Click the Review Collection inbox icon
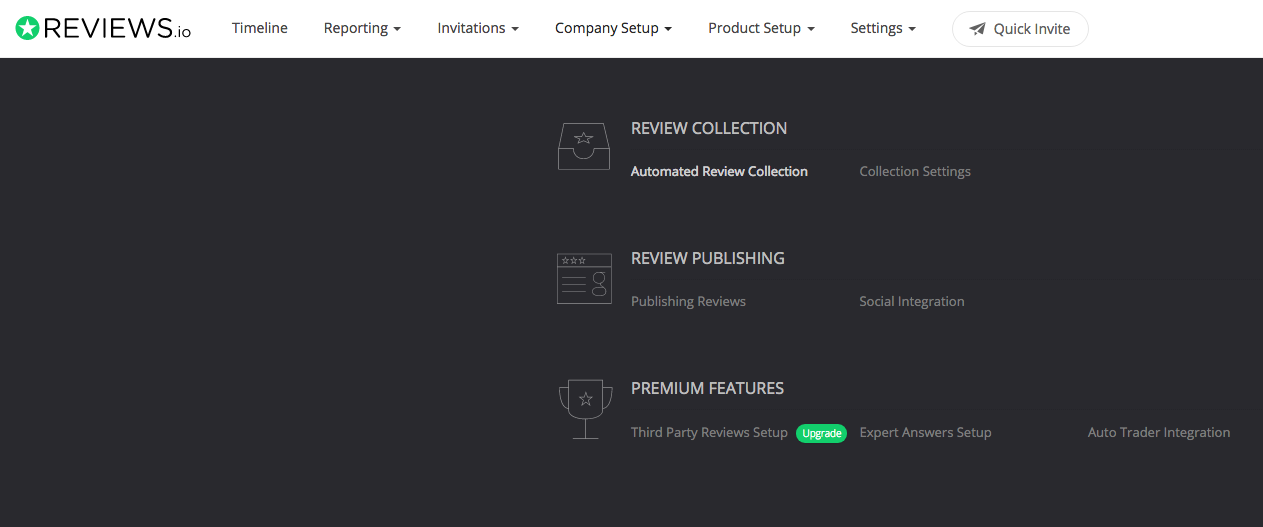1263x527 pixels. (584, 146)
